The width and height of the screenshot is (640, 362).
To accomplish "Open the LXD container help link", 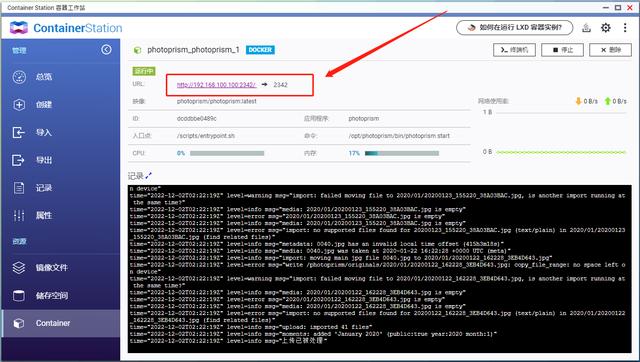I will point(514,28).
